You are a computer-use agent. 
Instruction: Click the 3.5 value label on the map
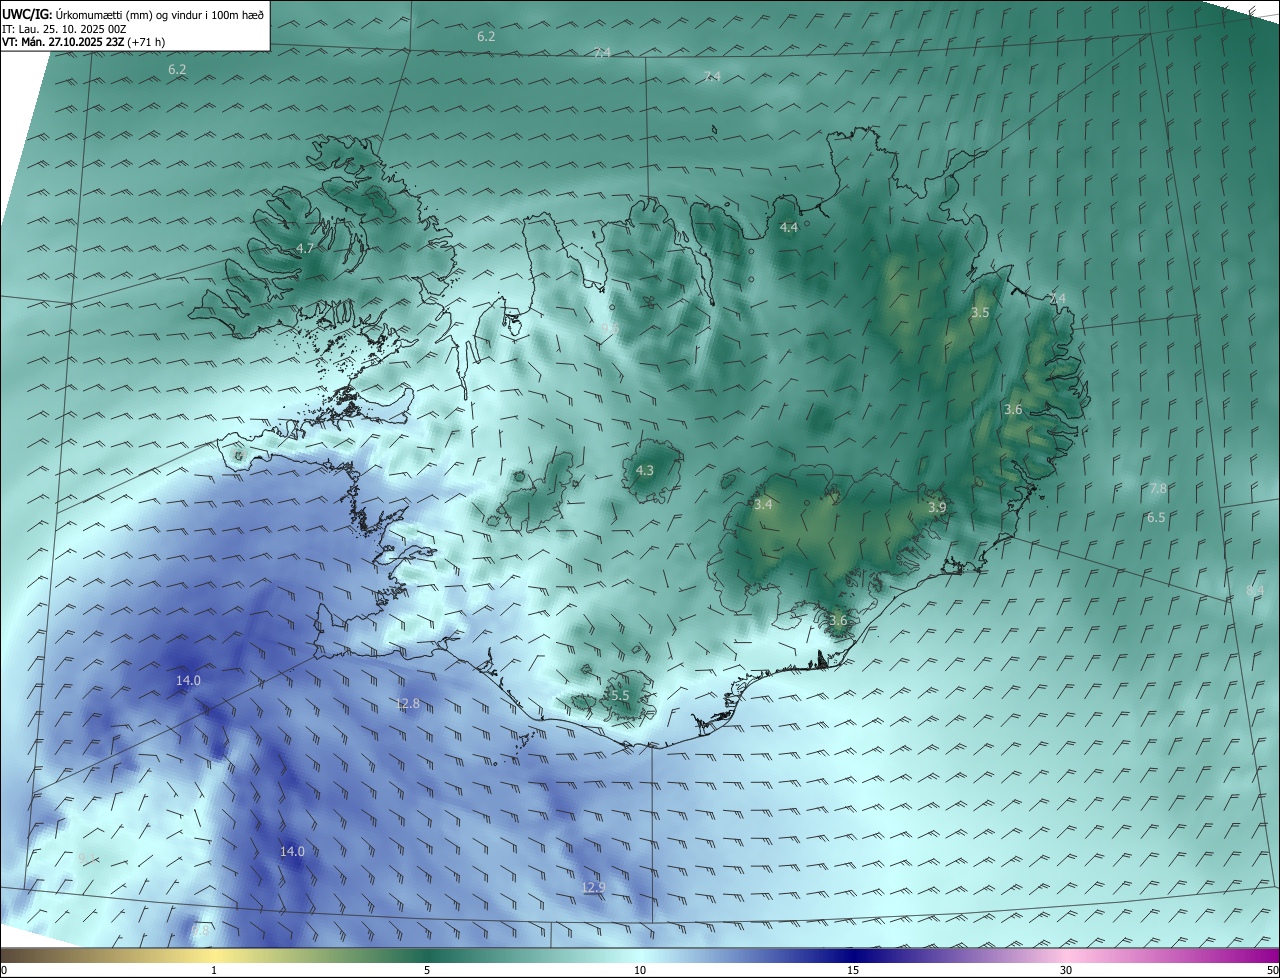tap(980, 313)
